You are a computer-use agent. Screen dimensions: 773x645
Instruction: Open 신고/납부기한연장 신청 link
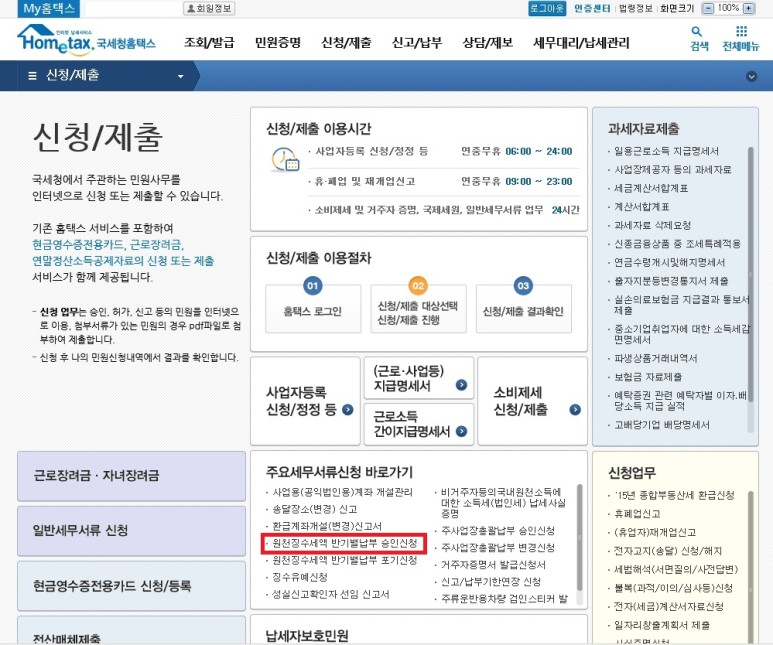pyautogui.click(x=491, y=581)
